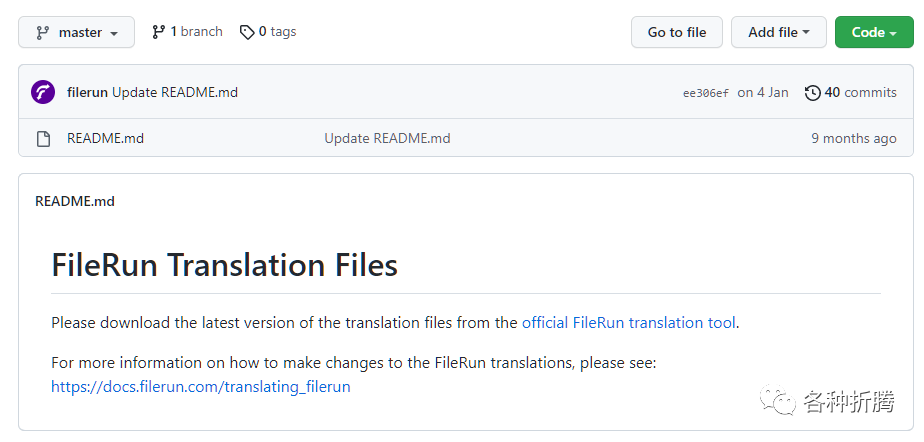Screen dimensions: 924x442
Task: Click the history clock icon
Action: point(812,92)
